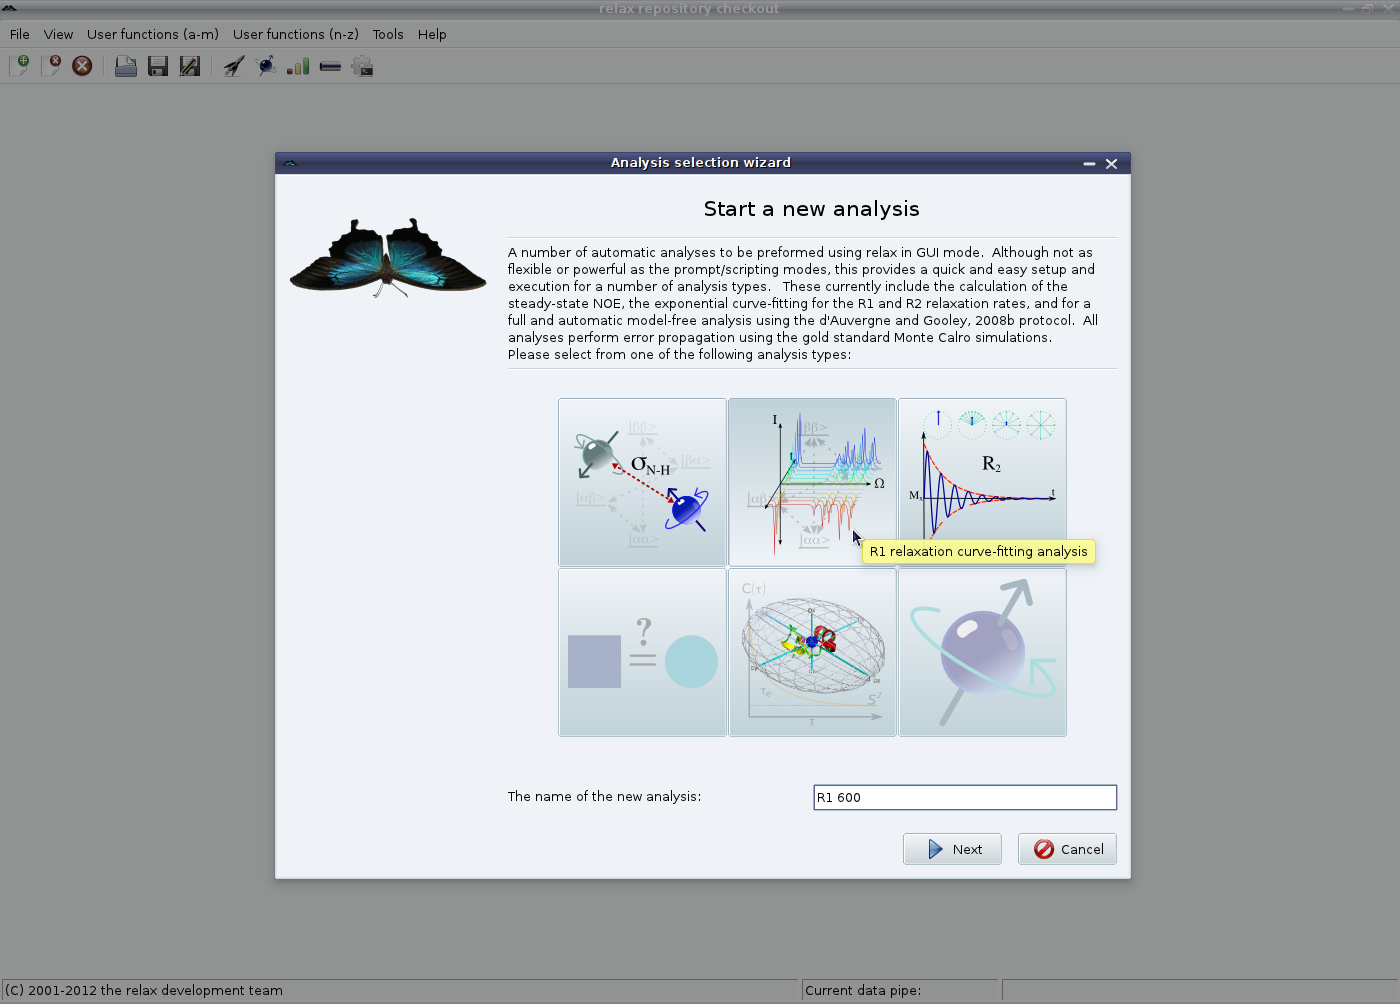Open the relax controller rocket icon
This screenshot has height=1004, width=1400.
click(x=234, y=66)
